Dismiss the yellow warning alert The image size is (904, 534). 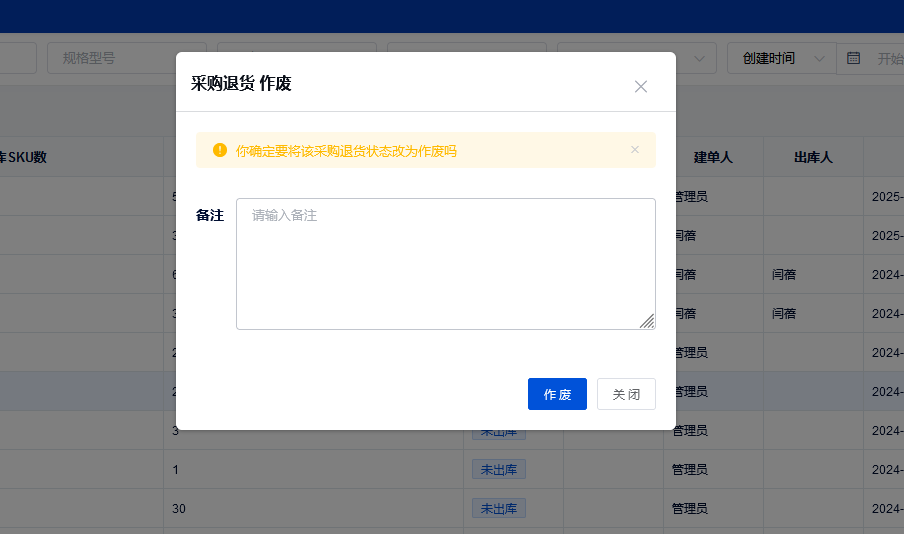pyautogui.click(x=635, y=149)
